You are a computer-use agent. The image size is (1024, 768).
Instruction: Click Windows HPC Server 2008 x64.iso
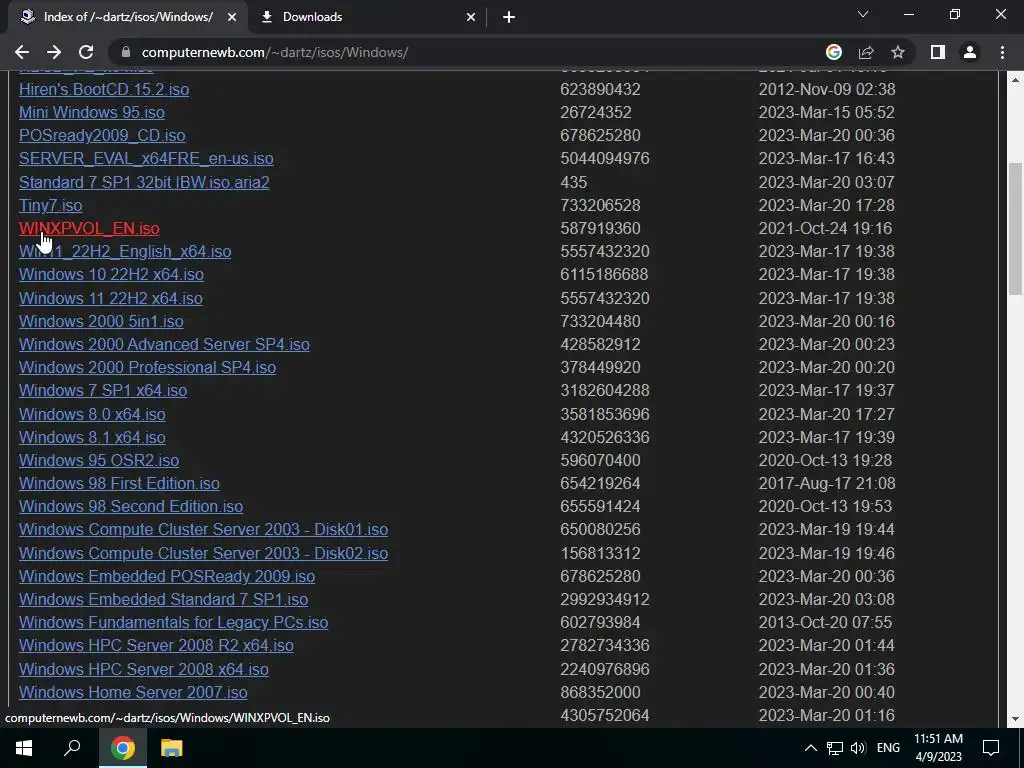(x=144, y=669)
